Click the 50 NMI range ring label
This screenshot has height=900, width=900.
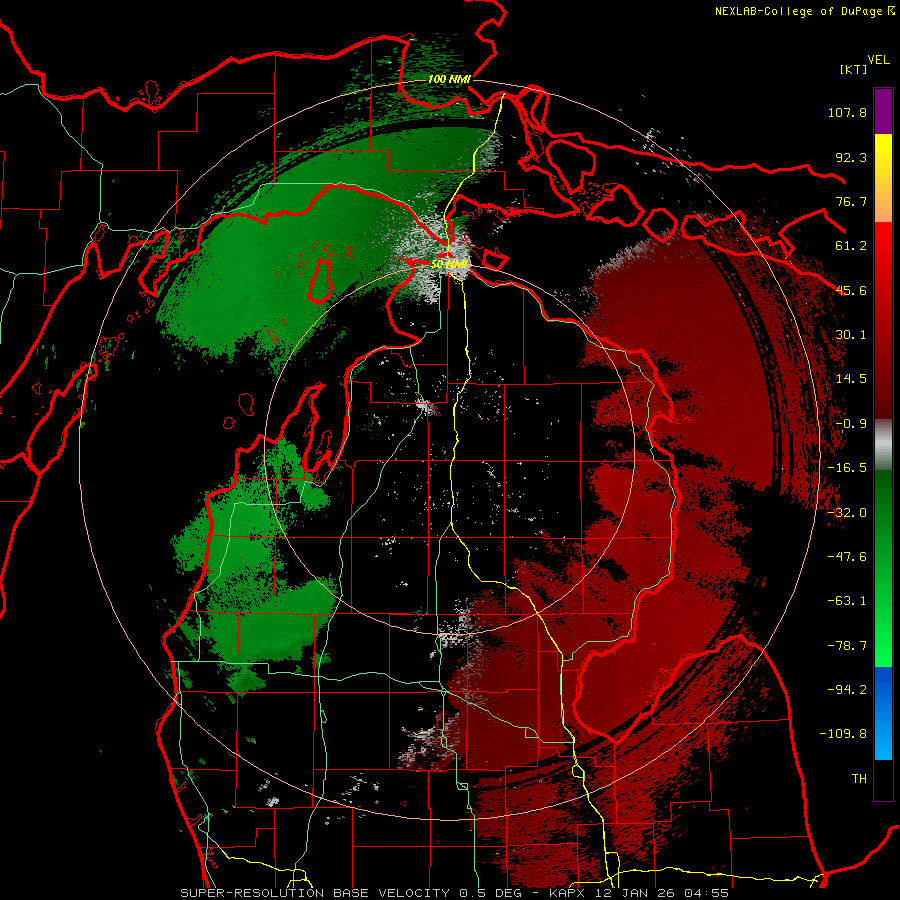(449, 264)
